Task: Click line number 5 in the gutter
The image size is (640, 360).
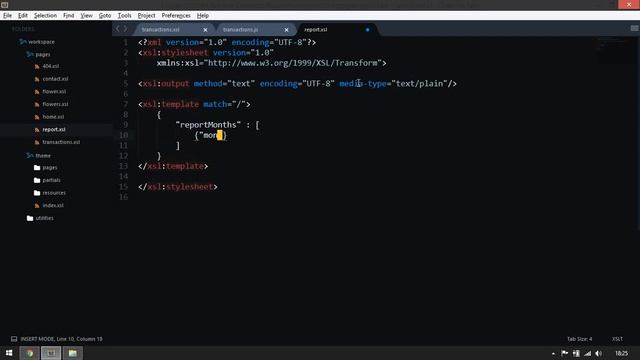Action: pos(126,84)
